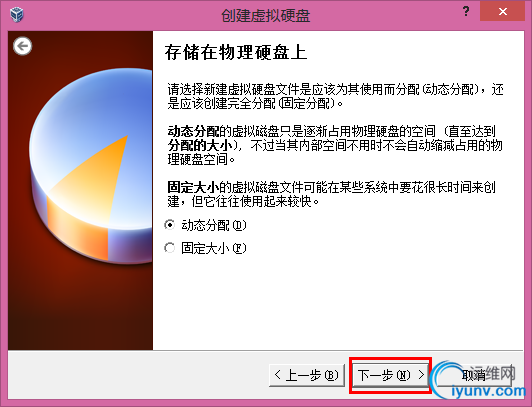The image size is (532, 407).
Task: Click the VirtualBox cube icon in title bar
Action: 16,15
